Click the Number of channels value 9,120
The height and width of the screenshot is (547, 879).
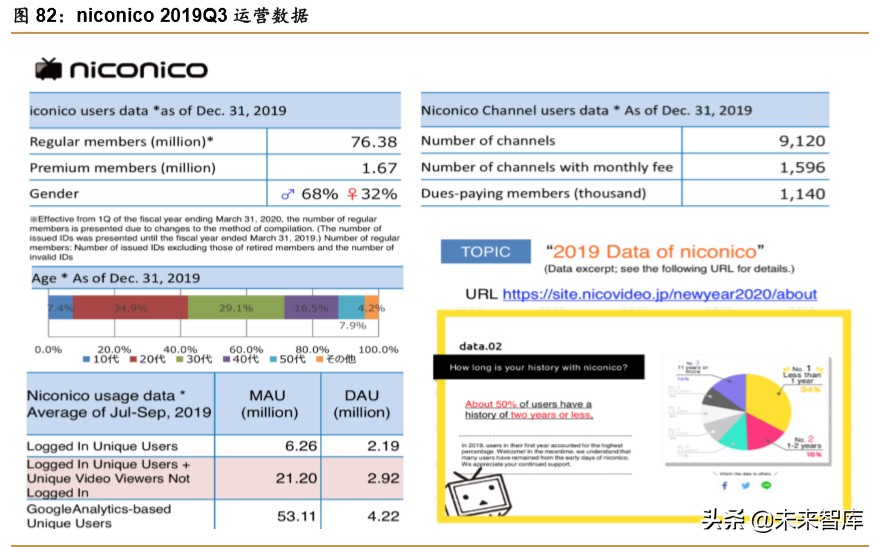(x=801, y=141)
